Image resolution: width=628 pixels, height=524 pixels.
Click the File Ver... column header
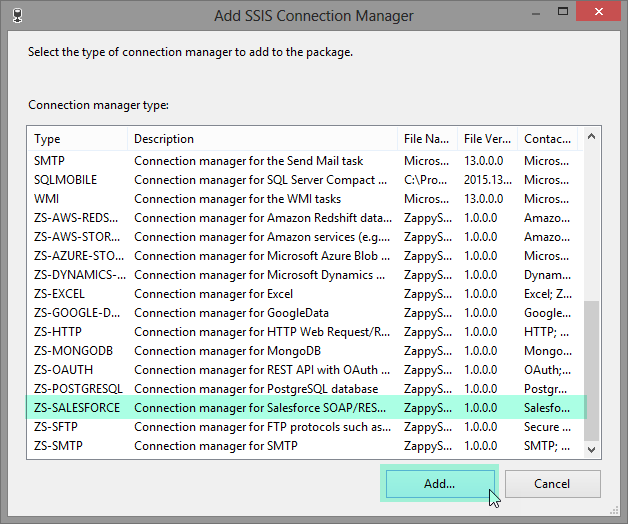(487, 139)
